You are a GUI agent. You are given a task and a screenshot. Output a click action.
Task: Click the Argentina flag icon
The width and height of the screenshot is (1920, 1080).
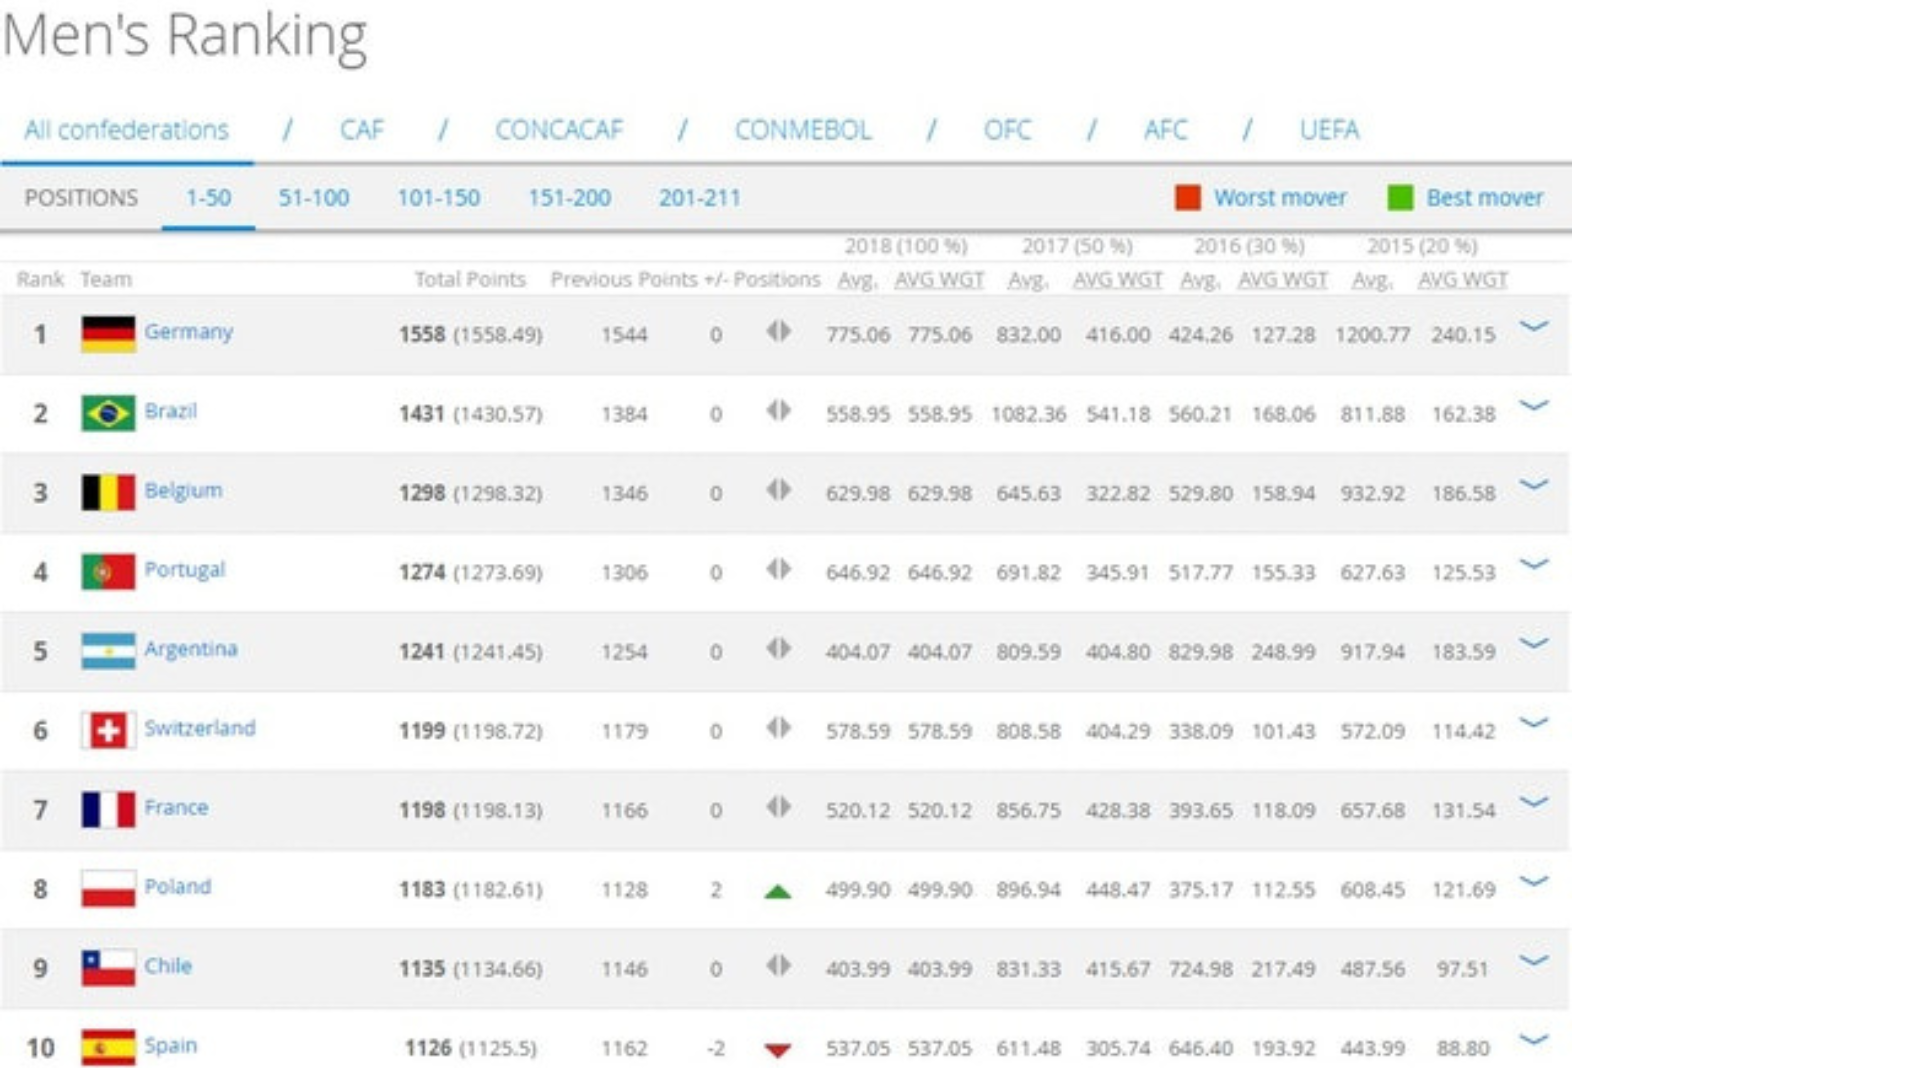(108, 651)
